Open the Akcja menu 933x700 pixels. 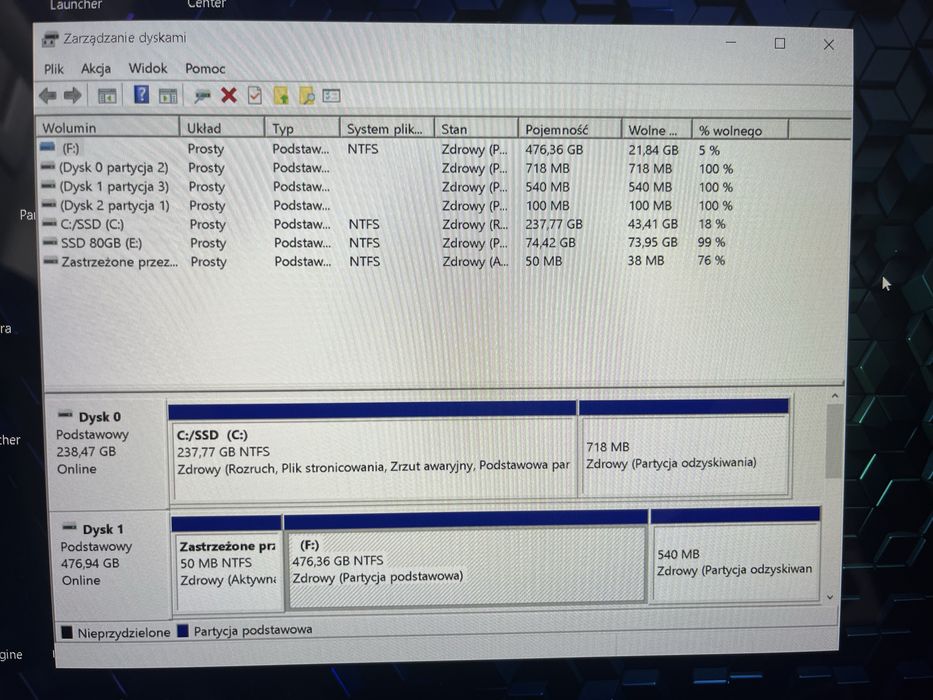tap(96, 69)
